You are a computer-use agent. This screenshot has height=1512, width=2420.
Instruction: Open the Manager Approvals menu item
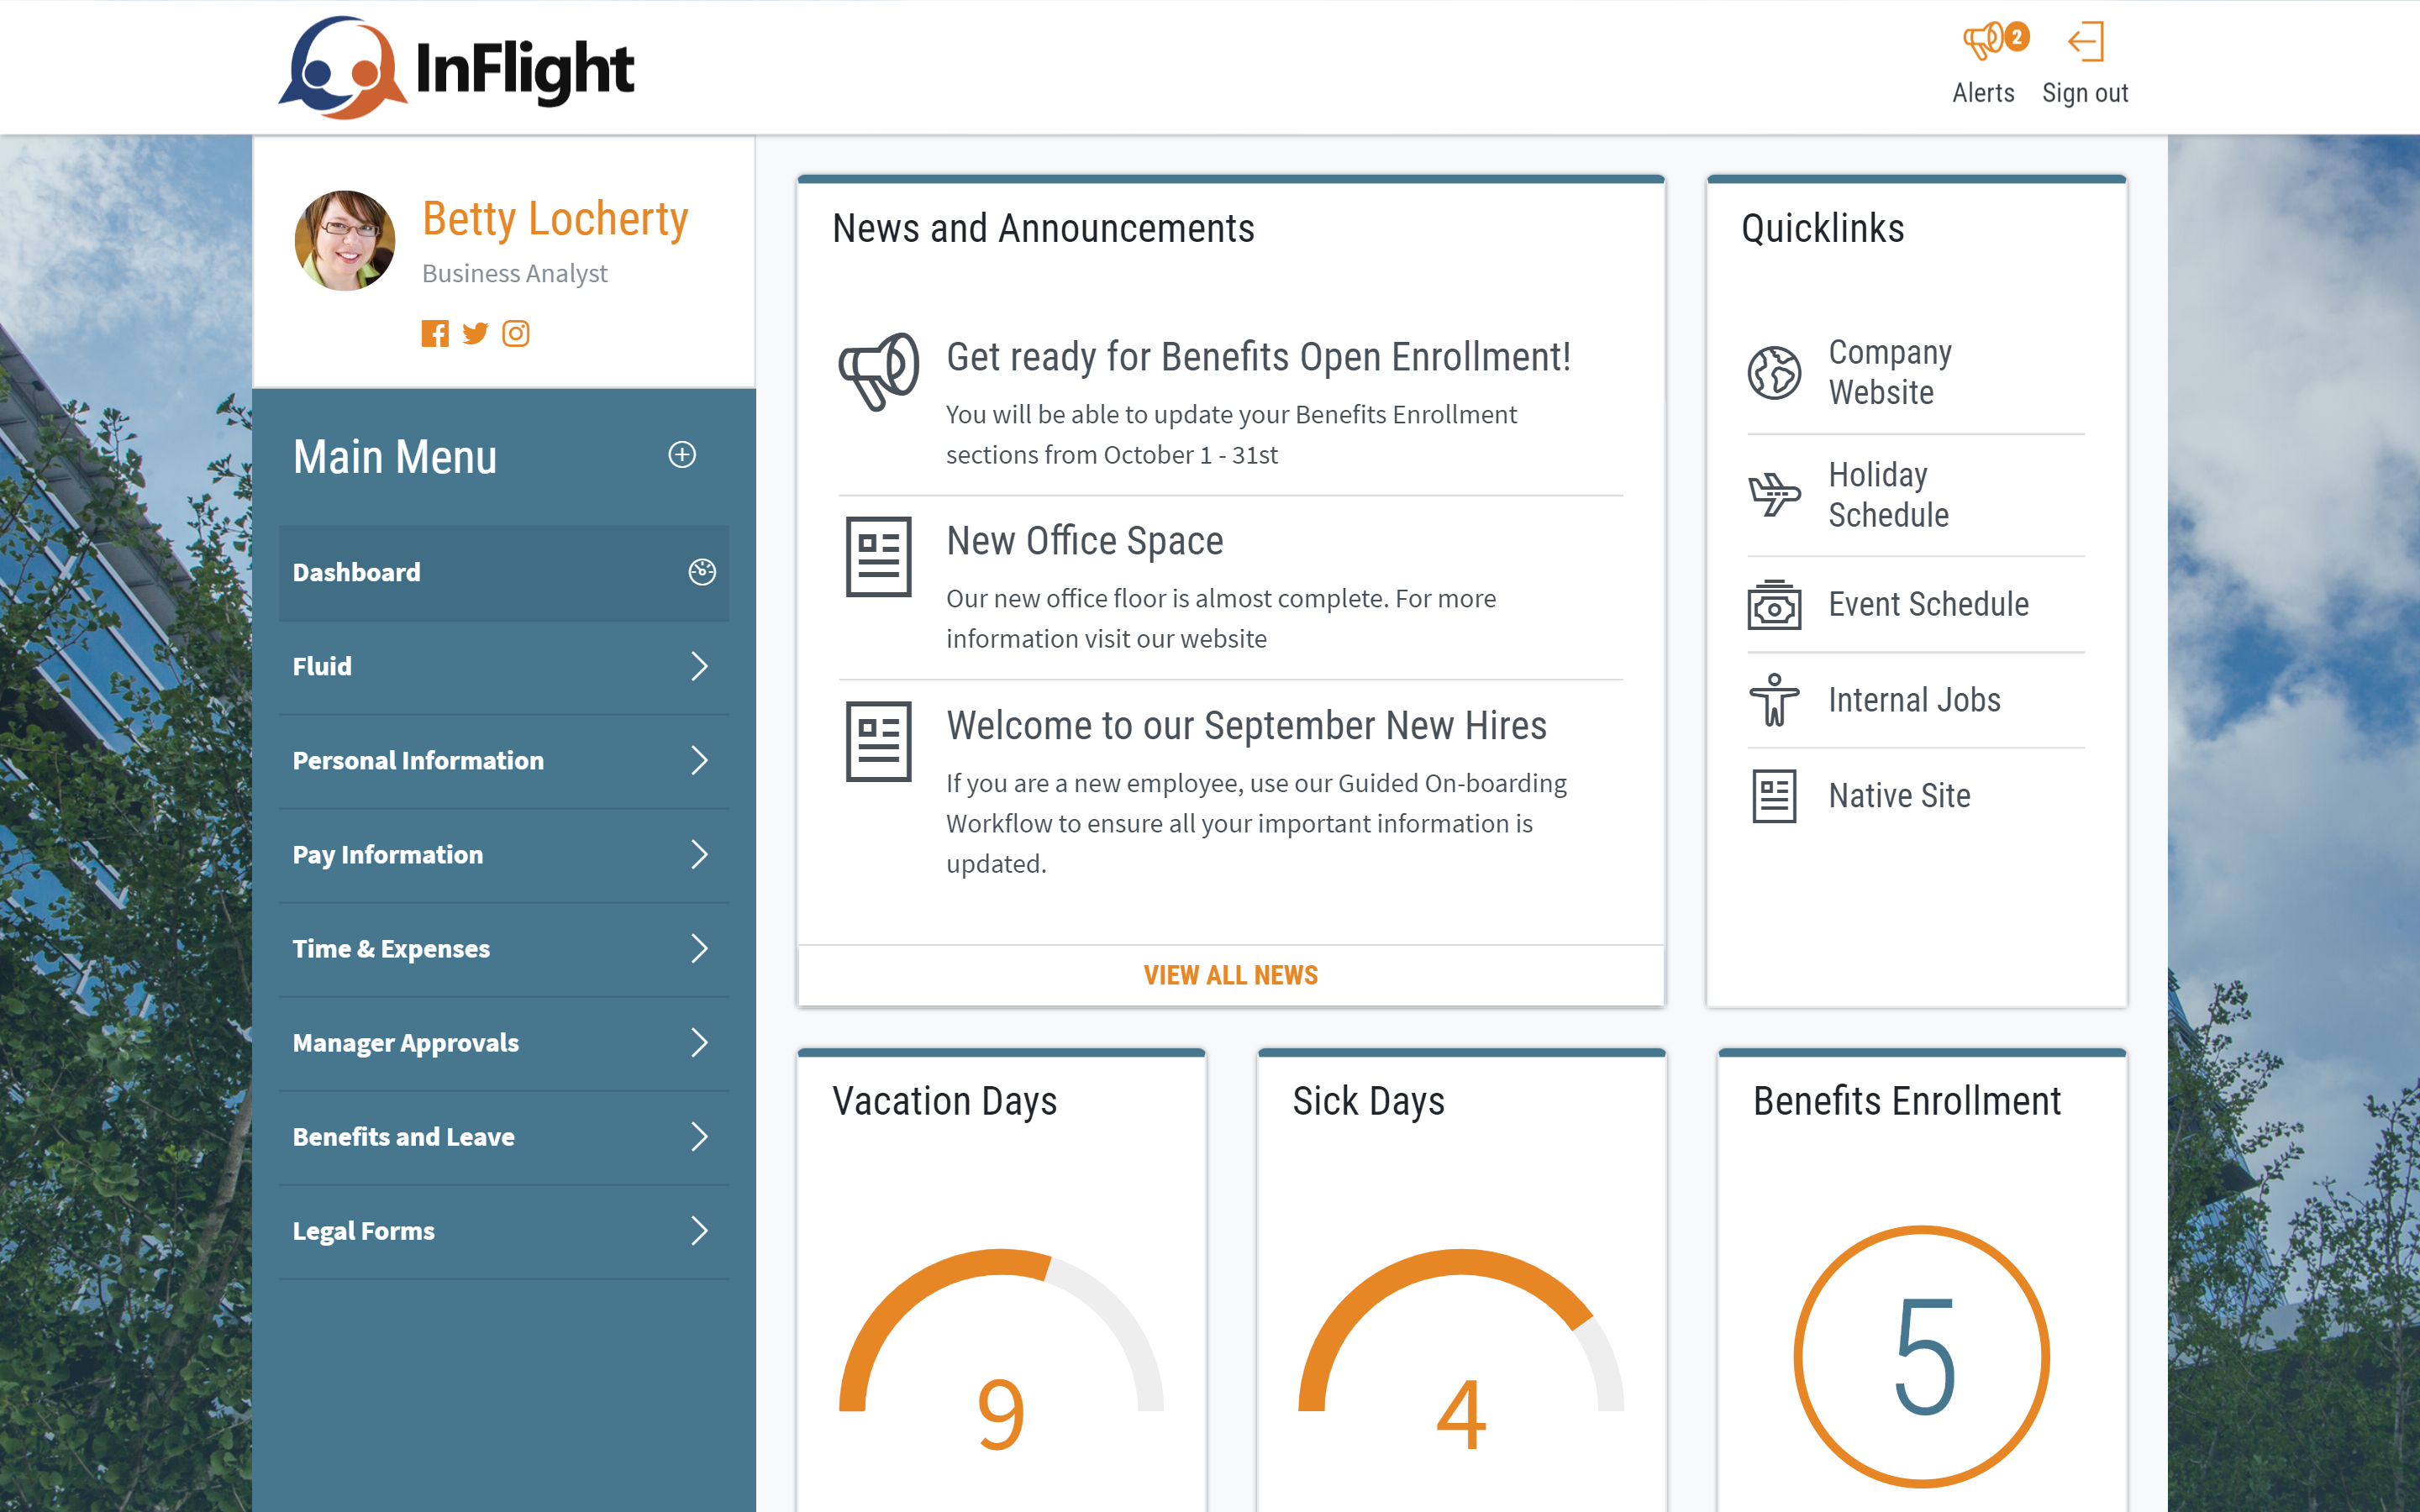click(504, 1043)
